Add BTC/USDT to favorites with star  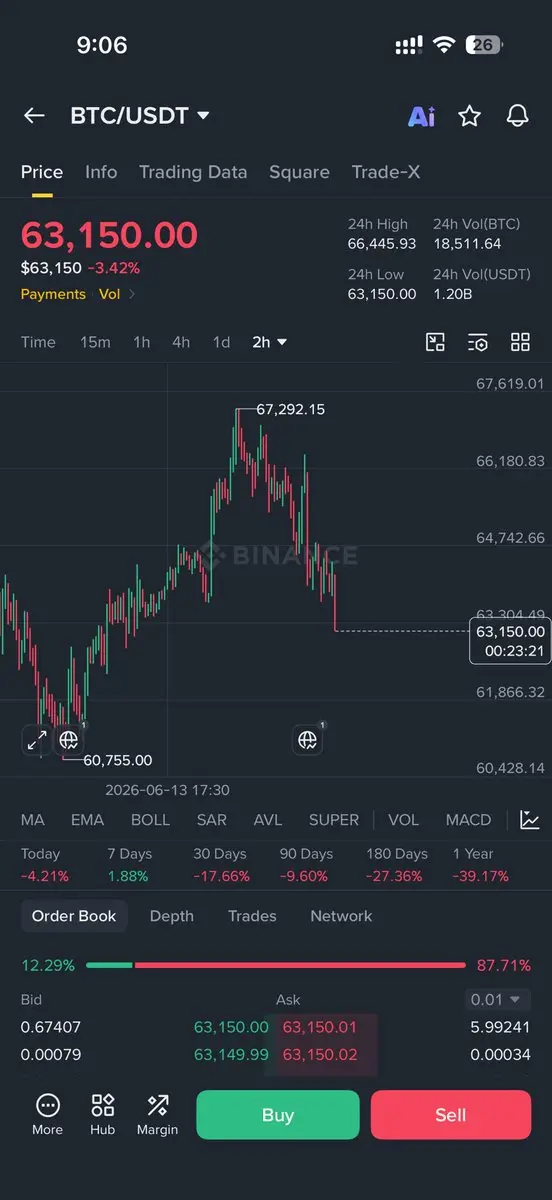click(x=469, y=116)
